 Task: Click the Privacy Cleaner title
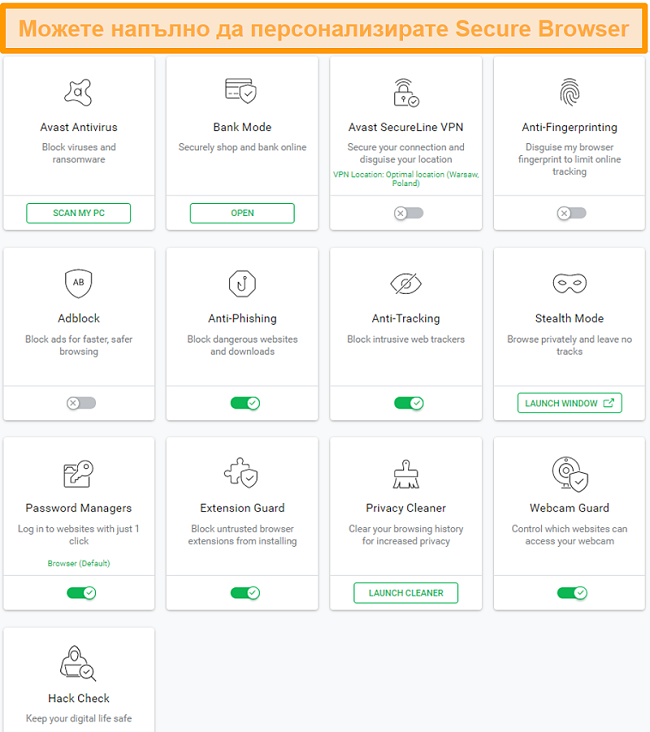click(406, 508)
